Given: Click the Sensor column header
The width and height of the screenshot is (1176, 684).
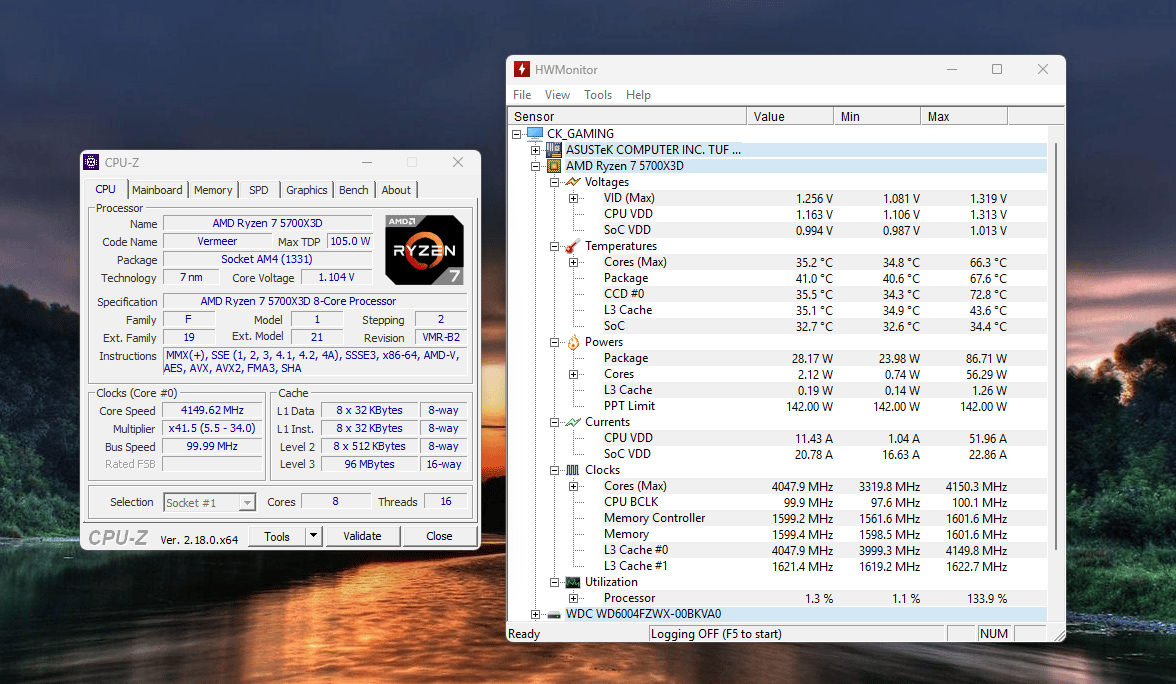Looking at the screenshot, I should coord(627,116).
